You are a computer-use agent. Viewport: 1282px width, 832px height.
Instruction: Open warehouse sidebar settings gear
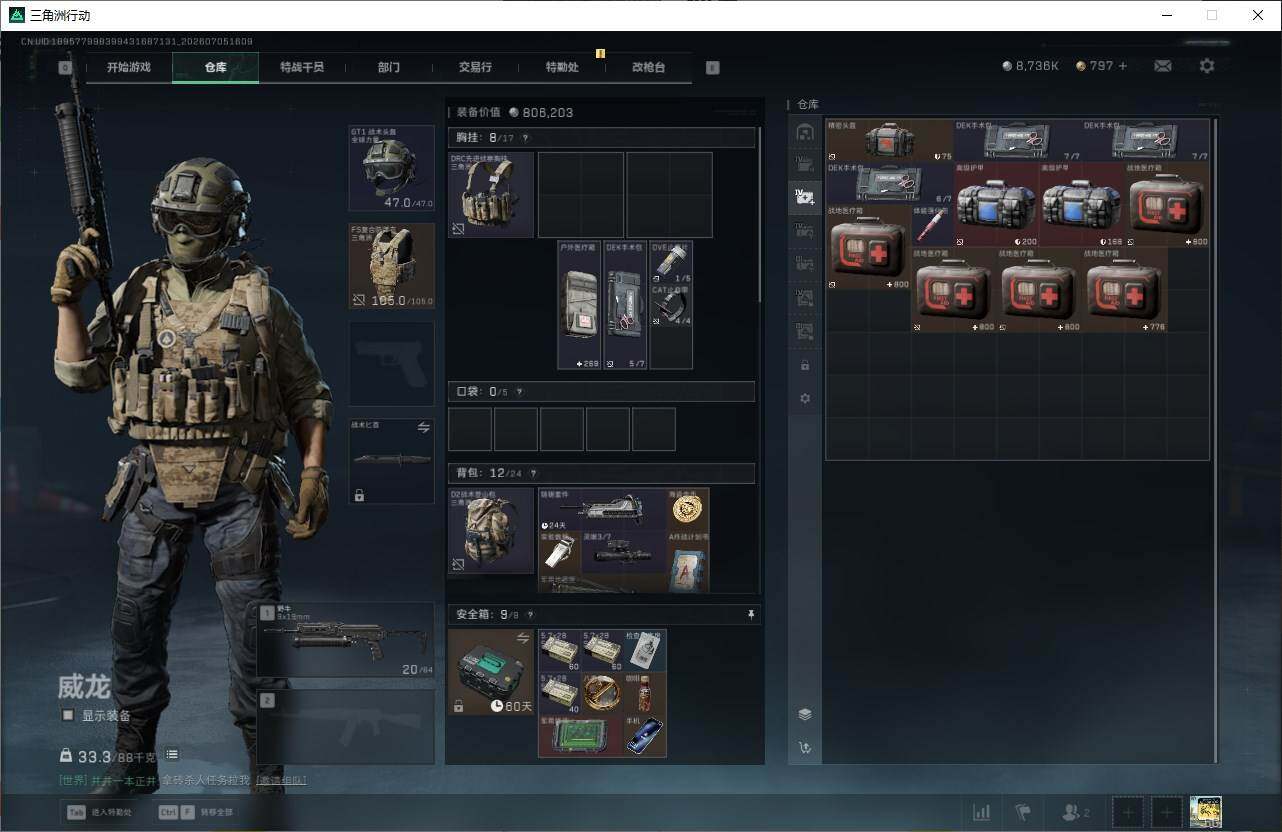805,398
